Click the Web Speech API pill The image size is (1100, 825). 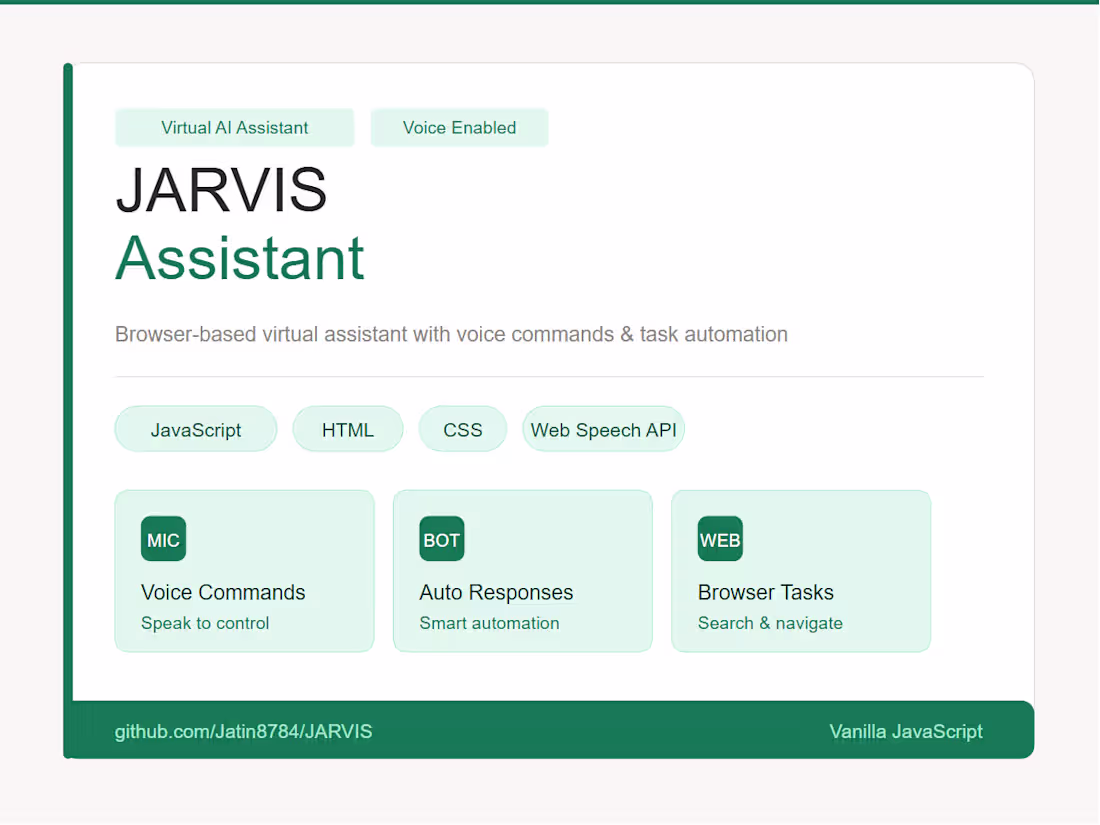point(603,429)
